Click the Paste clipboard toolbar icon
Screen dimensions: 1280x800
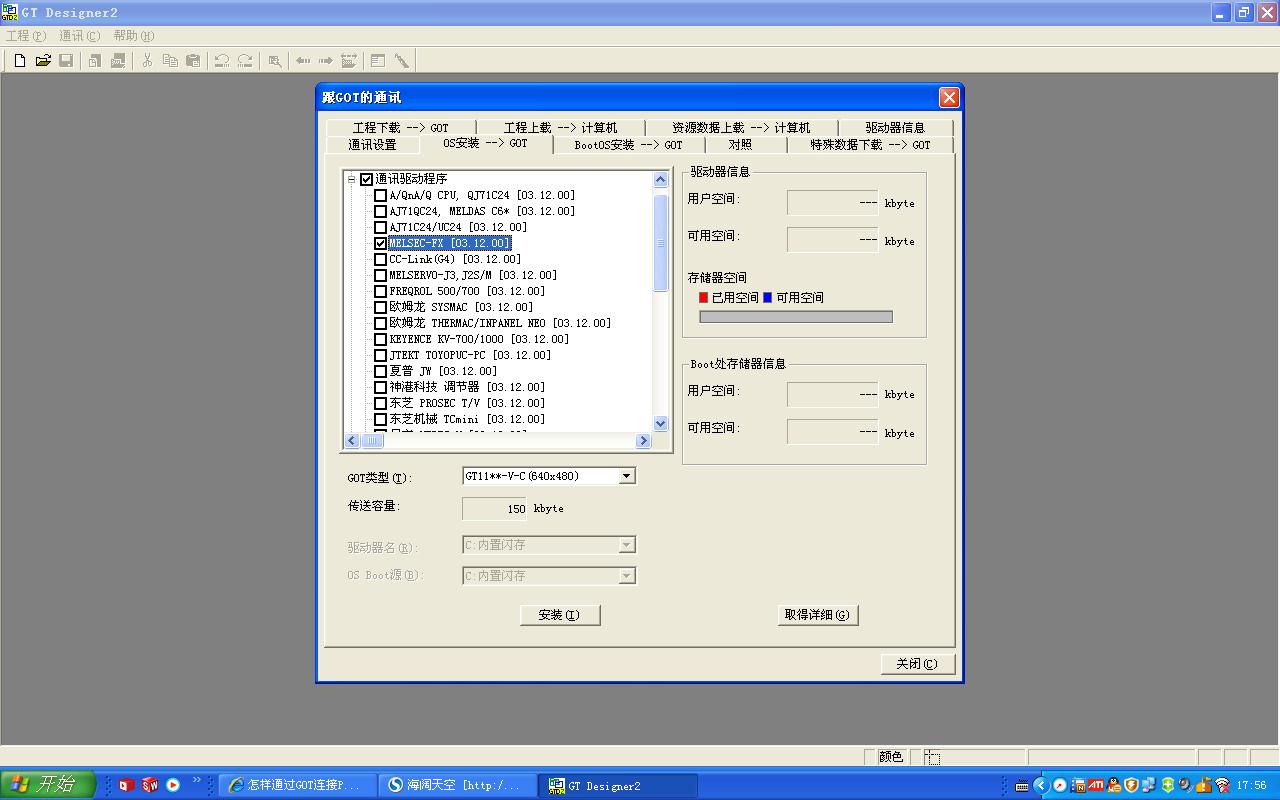pos(194,61)
